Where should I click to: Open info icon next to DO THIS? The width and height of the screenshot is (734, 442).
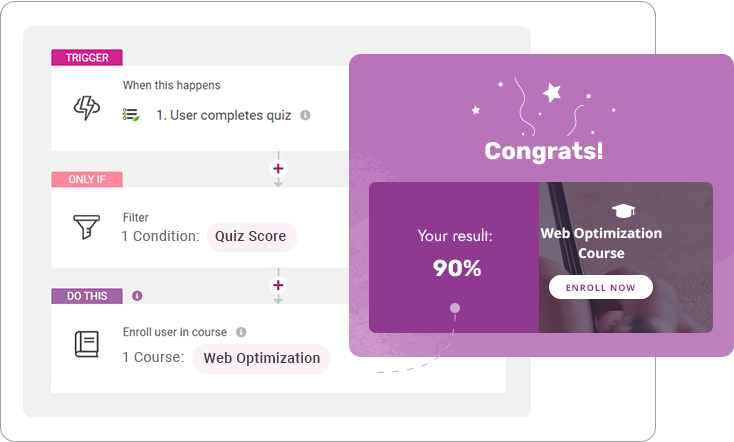coord(137,296)
